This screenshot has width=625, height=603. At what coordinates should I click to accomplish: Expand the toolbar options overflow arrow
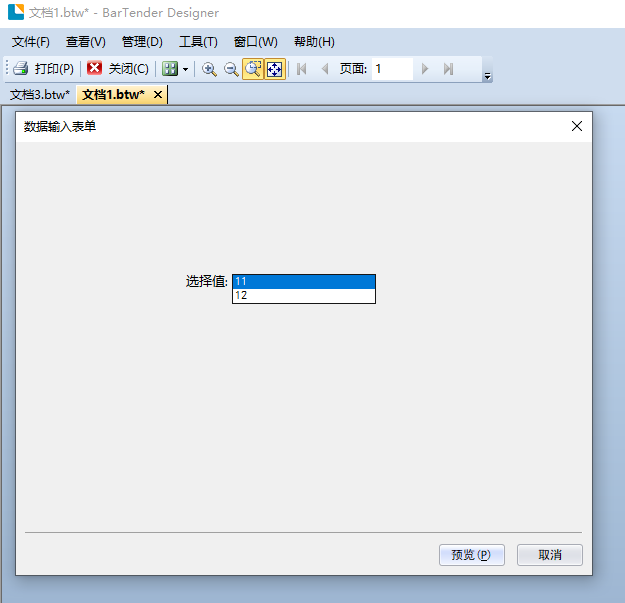click(x=487, y=76)
